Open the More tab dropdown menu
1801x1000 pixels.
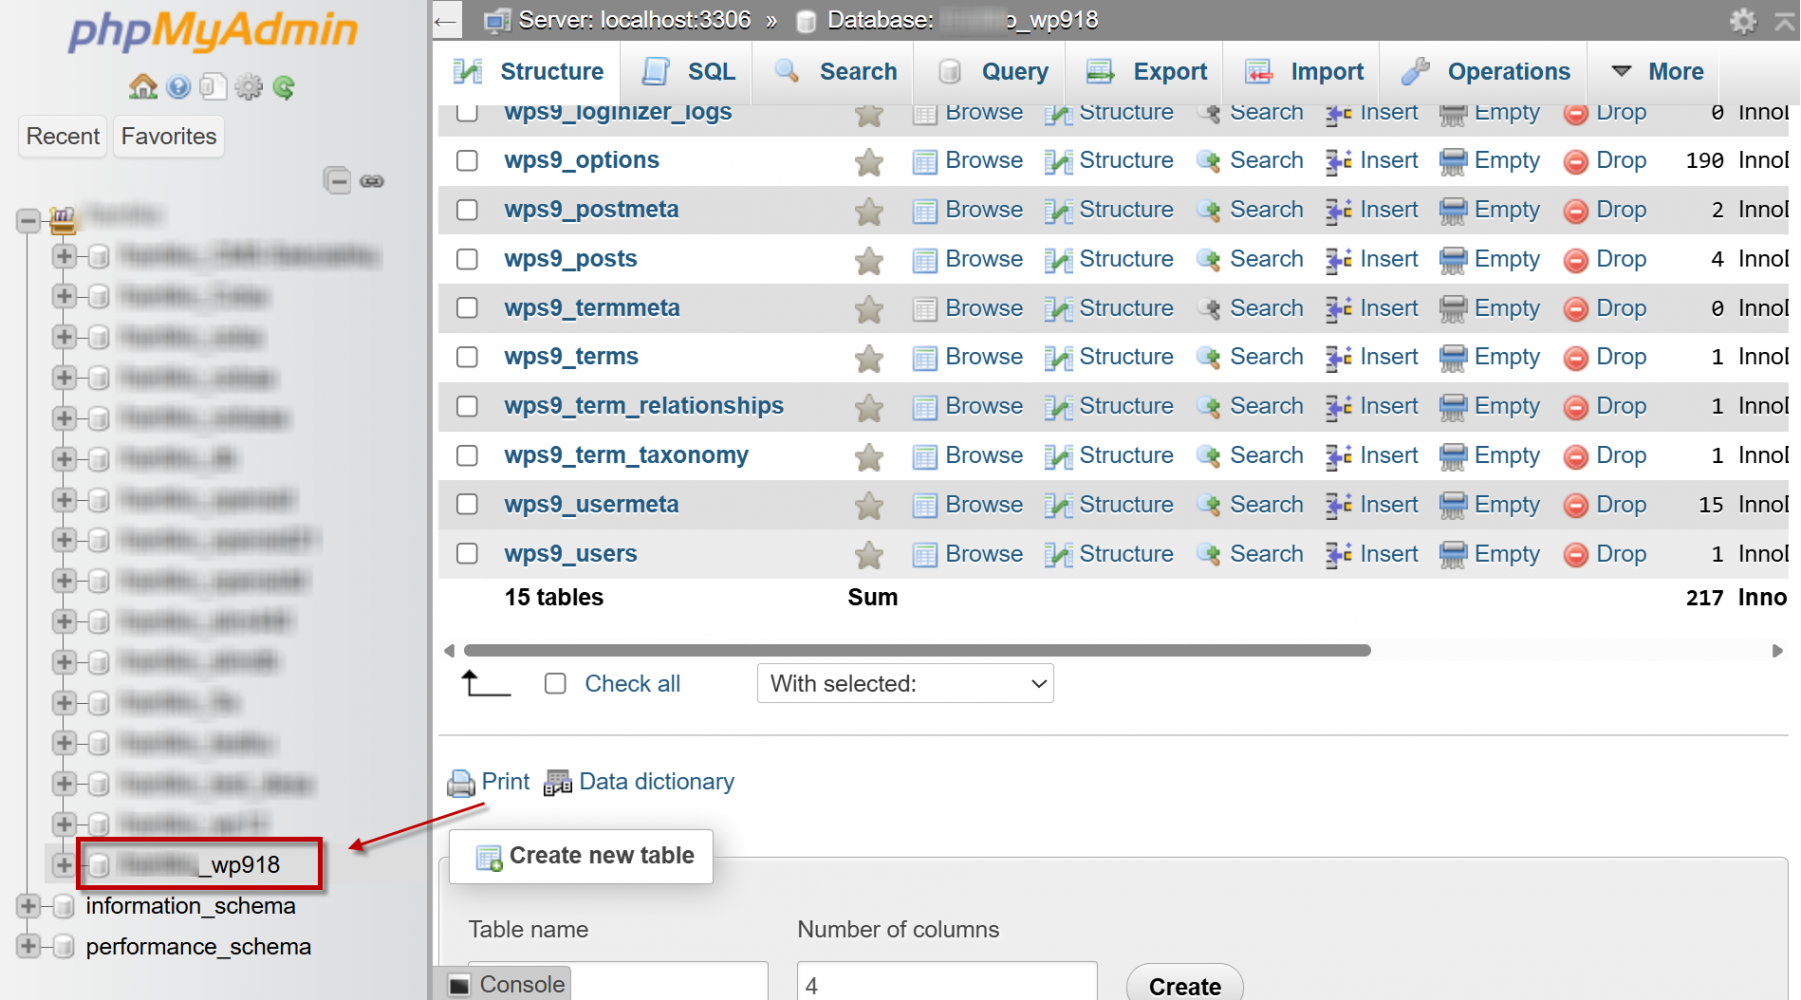(x=1658, y=72)
